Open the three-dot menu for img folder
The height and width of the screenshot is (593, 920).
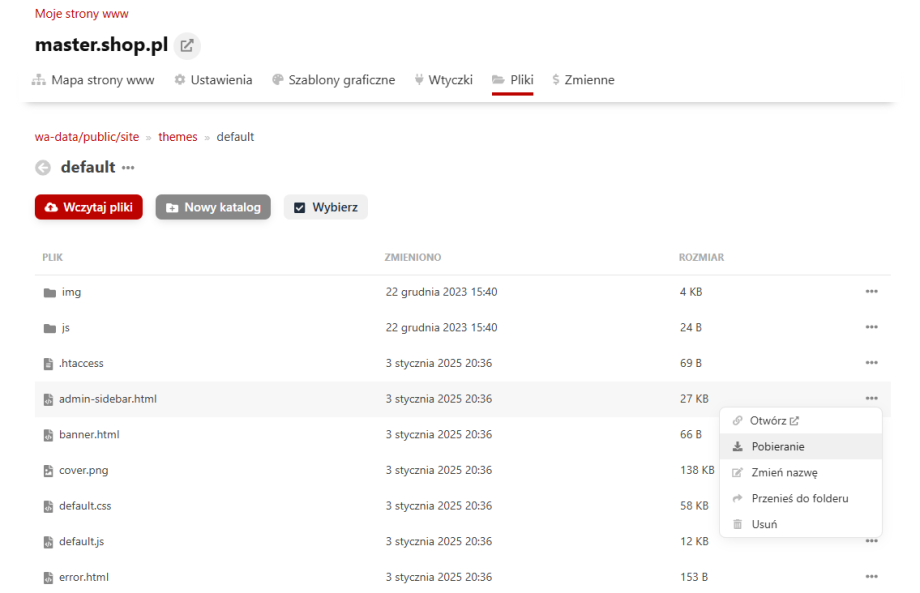(x=871, y=292)
